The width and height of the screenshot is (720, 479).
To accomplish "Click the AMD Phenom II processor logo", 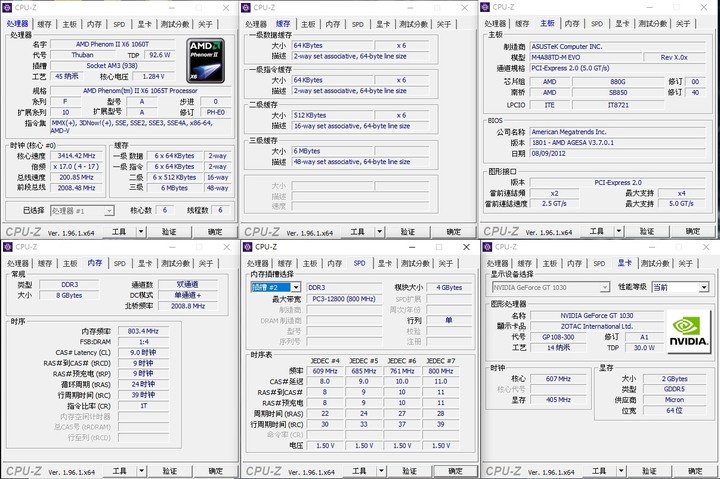I will pyautogui.click(x=206, y=60).
